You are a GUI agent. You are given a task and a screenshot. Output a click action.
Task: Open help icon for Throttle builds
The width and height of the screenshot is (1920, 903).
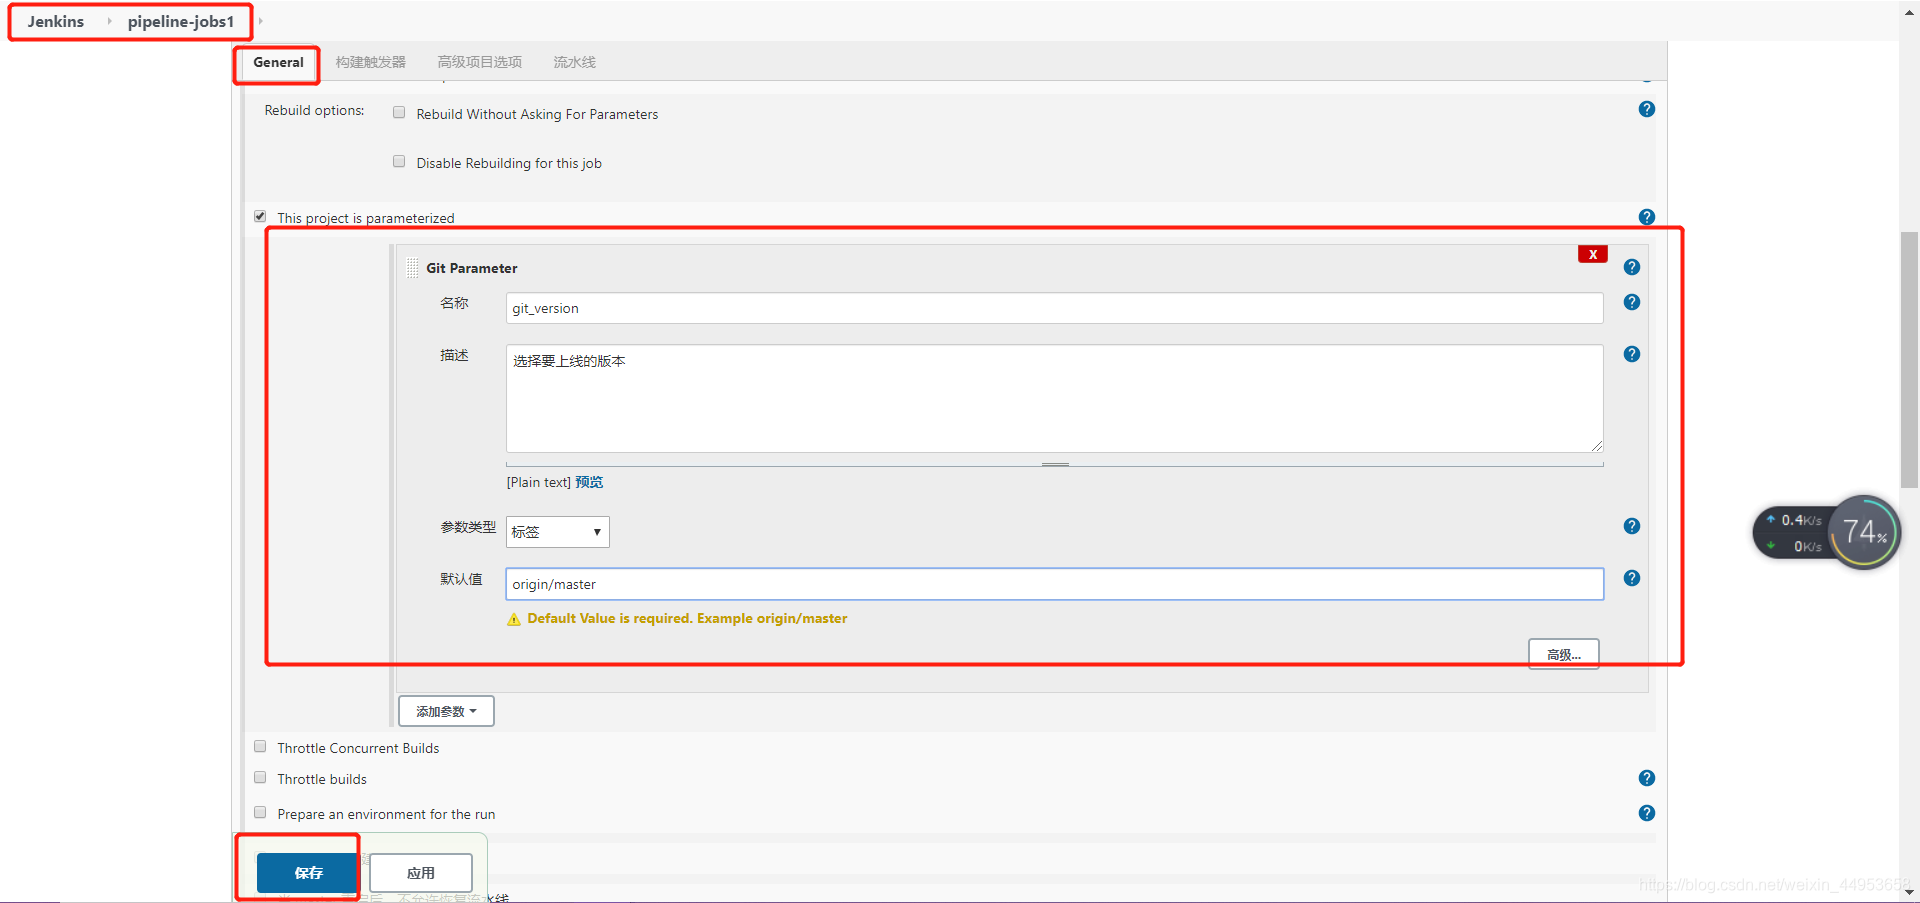point(1646,778)
